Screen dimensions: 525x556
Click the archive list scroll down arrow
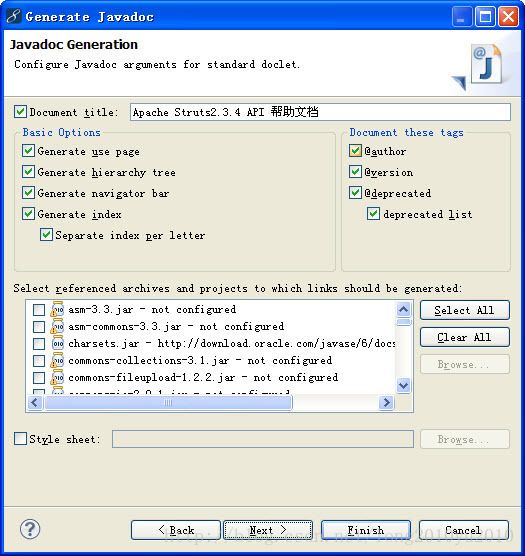403,385
